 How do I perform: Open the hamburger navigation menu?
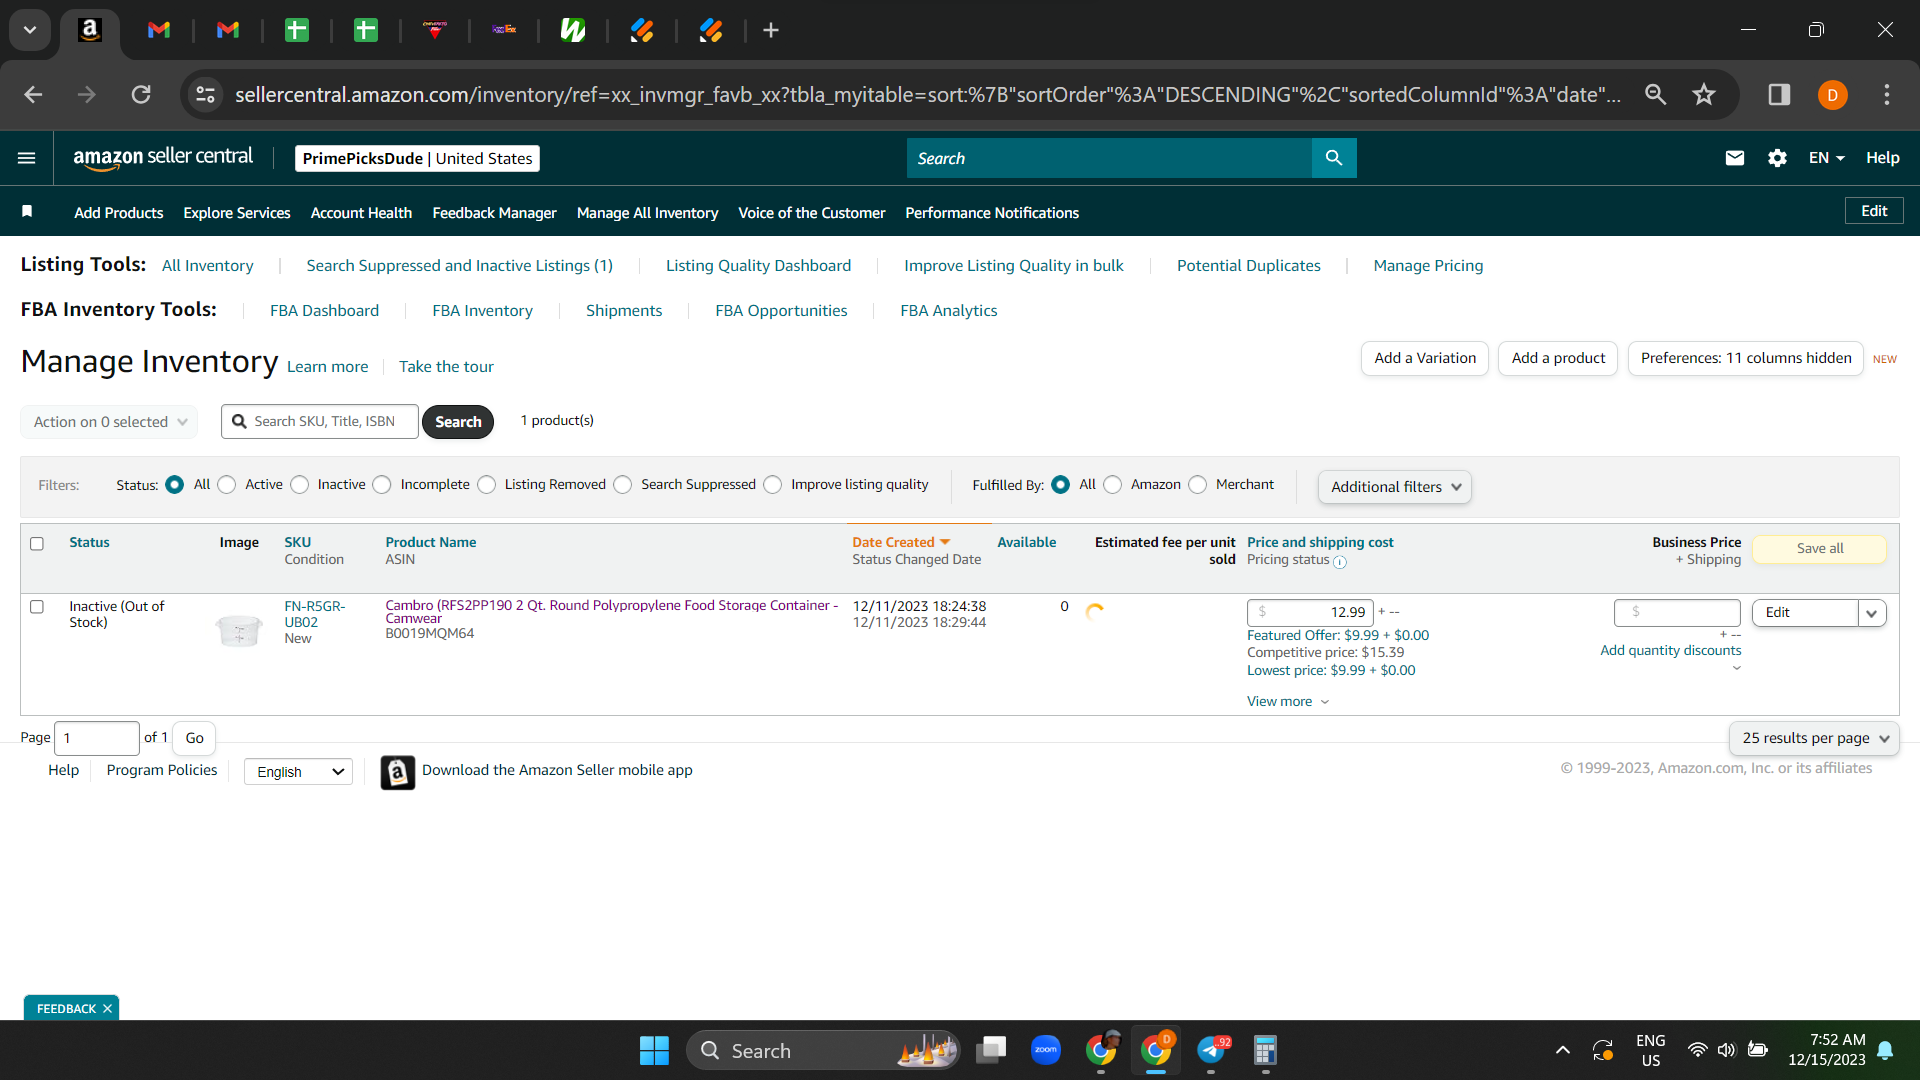(x=27, y=158)
